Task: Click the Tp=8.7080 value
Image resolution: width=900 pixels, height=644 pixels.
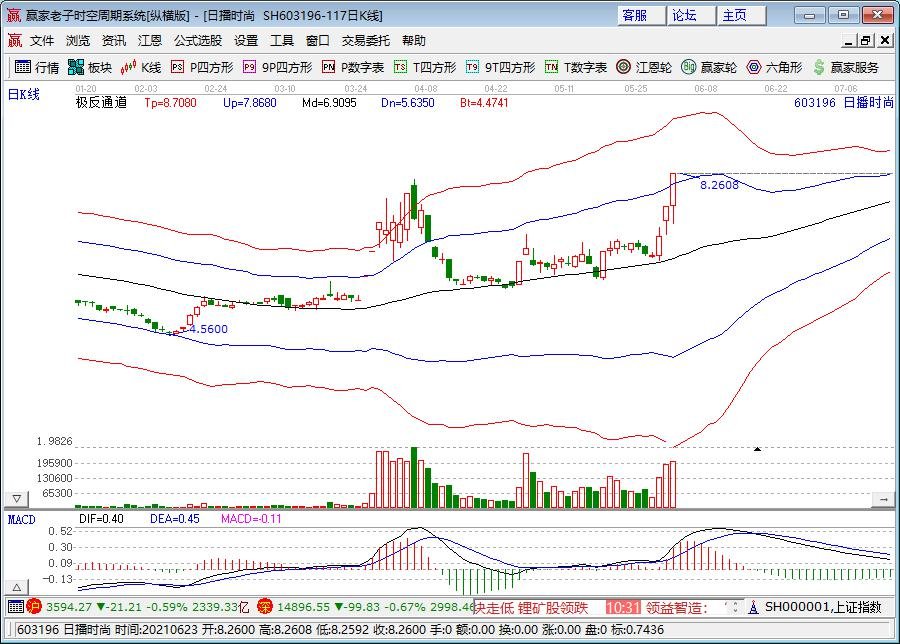Action: pyautogui.click(x=170, y=103)
